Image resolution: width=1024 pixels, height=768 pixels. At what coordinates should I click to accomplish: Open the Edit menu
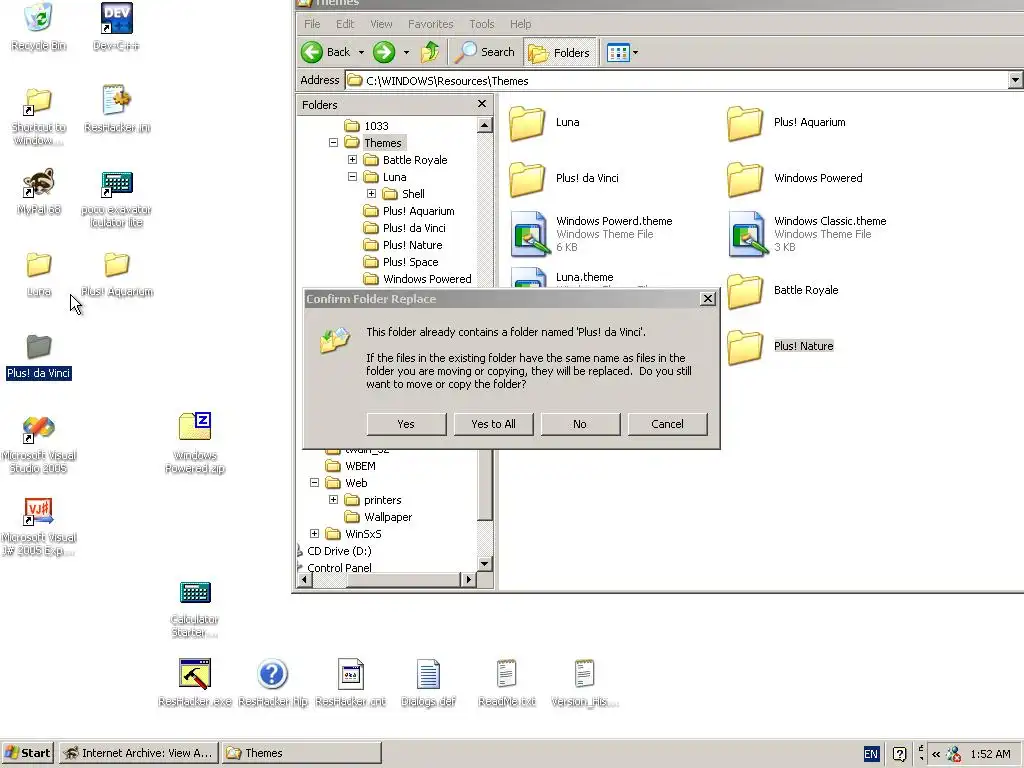345,24
